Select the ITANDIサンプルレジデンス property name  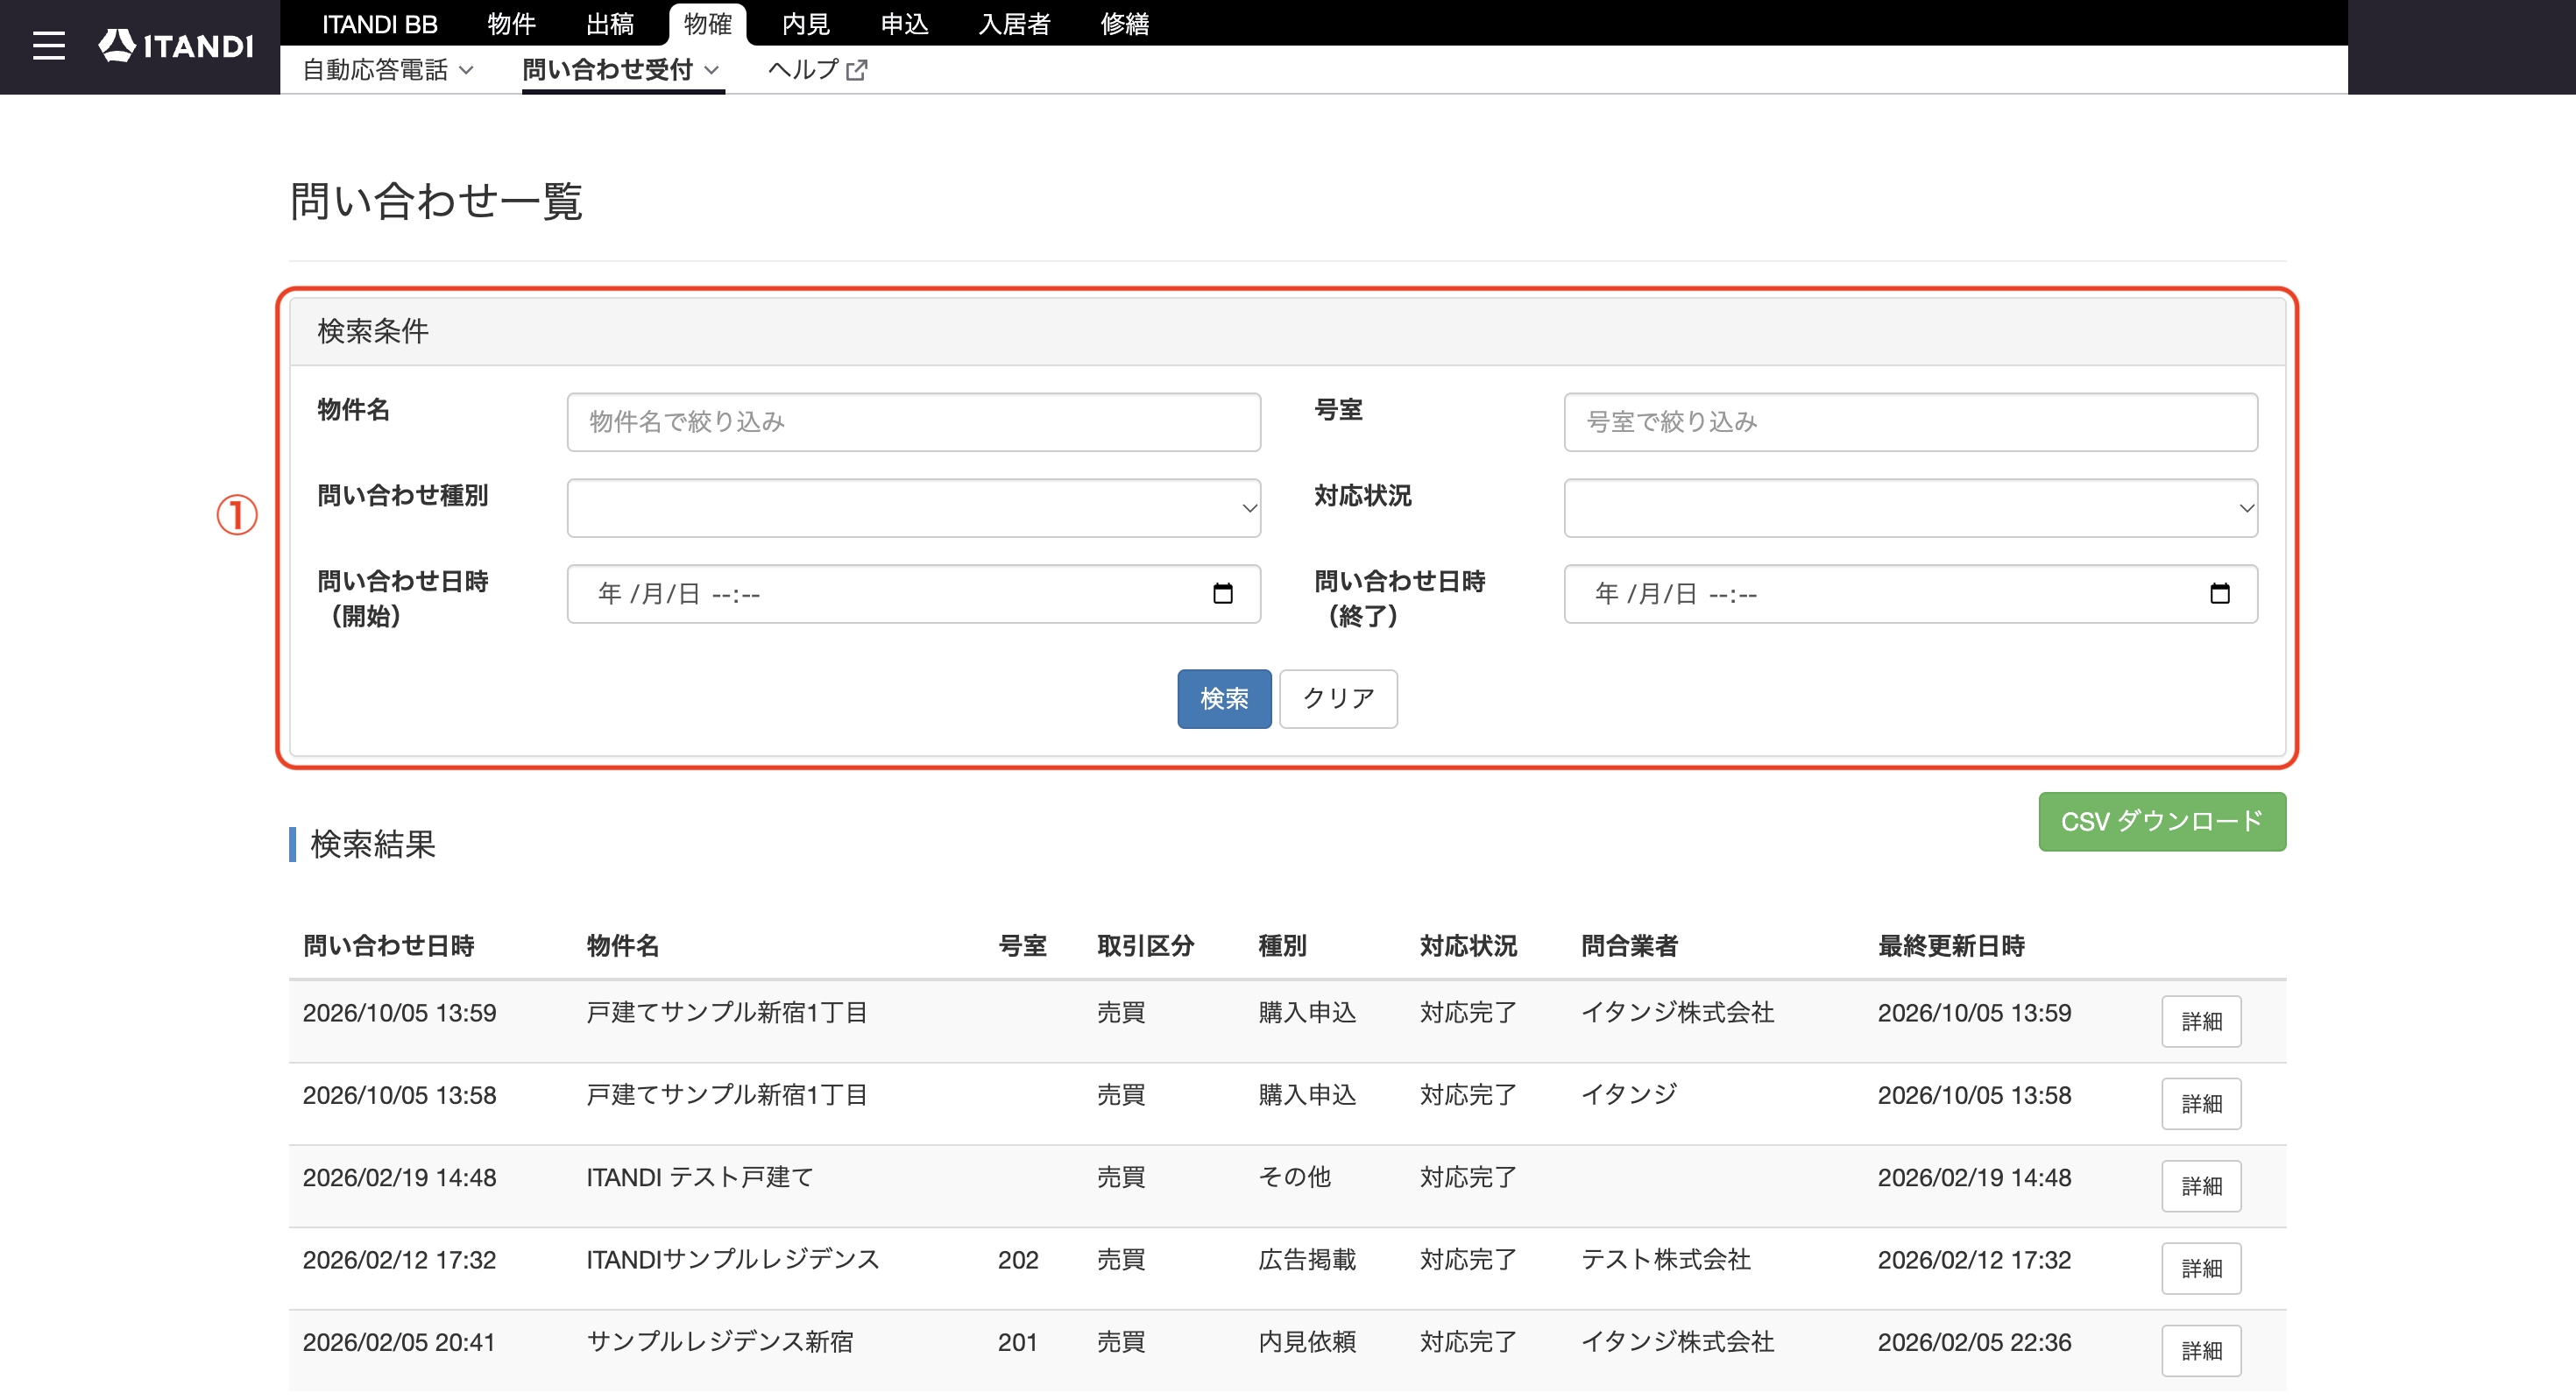point(733,1260)
